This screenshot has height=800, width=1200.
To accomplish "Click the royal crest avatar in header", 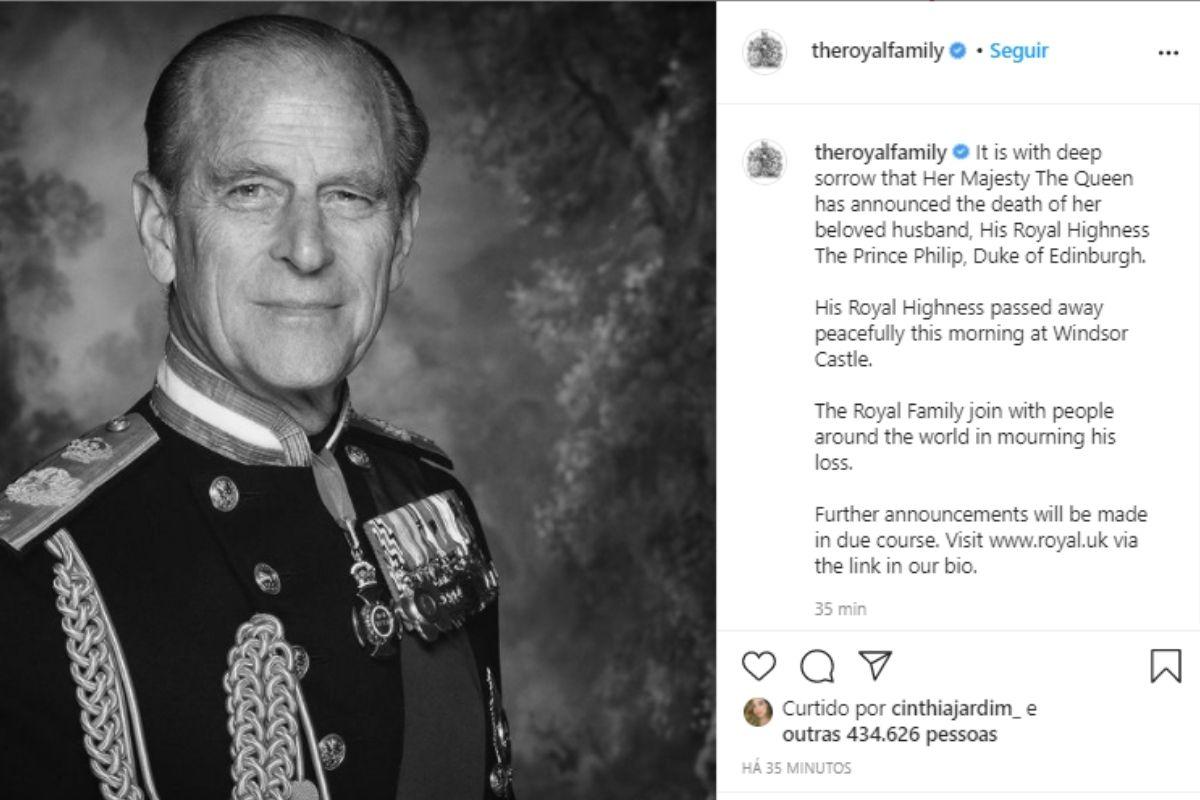I will click(x=765, y=52).
